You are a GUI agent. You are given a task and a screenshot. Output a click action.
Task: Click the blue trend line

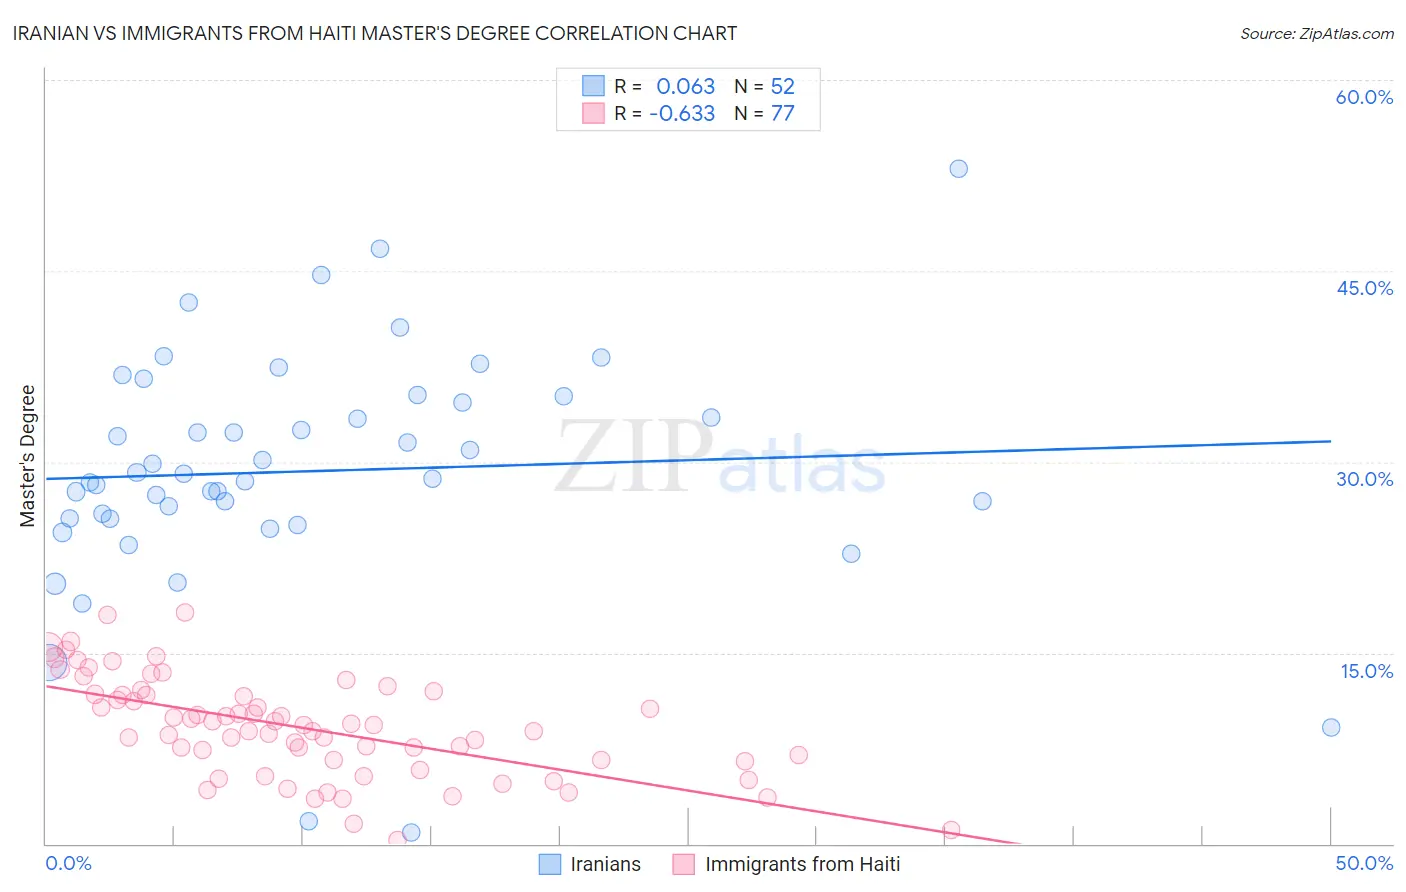point(688,460)
